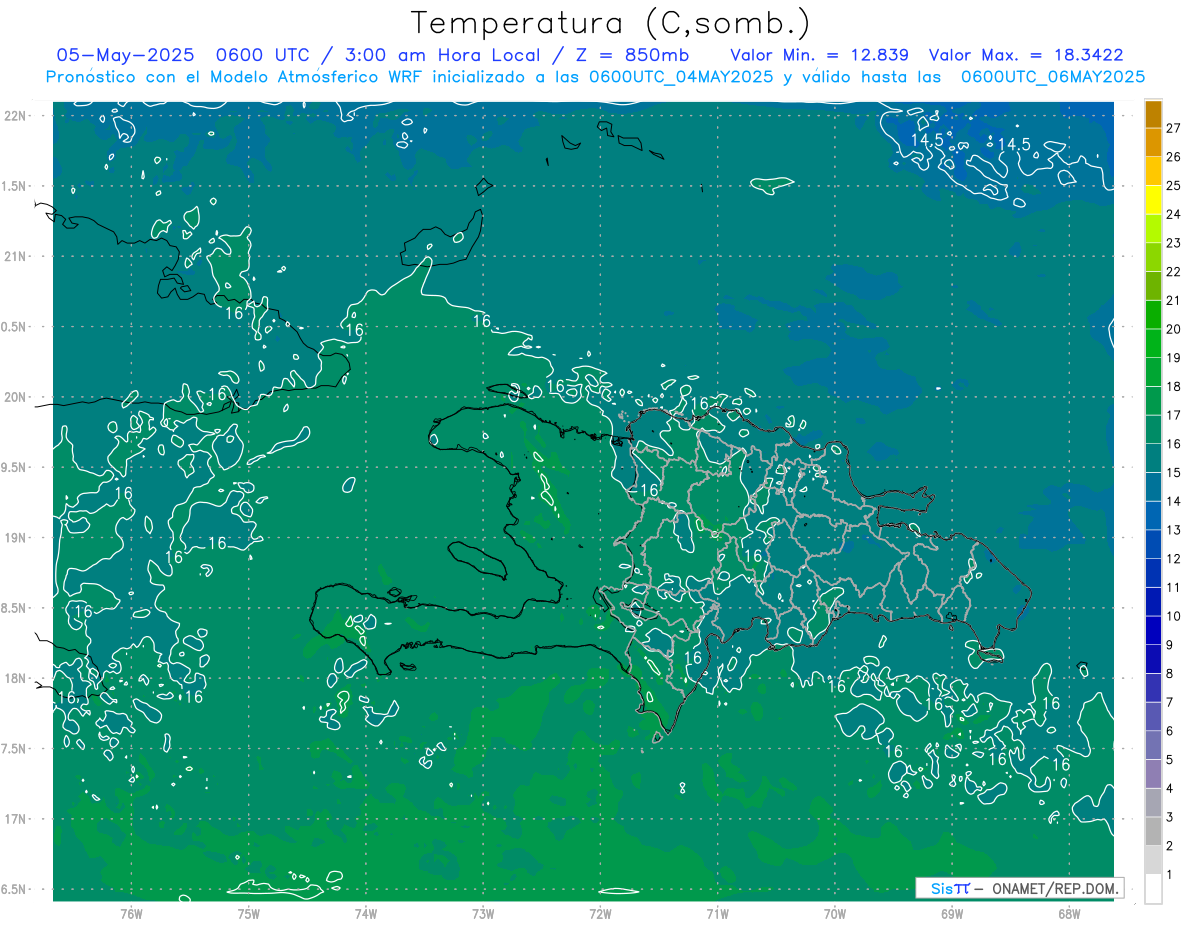The height and width of the screenshot is (927, 1200).
Task: Click the 17N latitude axis label
Action: tap(18, 819)
